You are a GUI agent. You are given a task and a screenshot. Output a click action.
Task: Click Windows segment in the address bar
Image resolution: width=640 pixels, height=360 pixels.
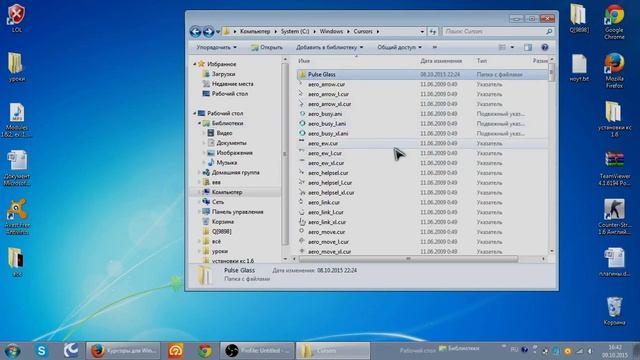331,31
